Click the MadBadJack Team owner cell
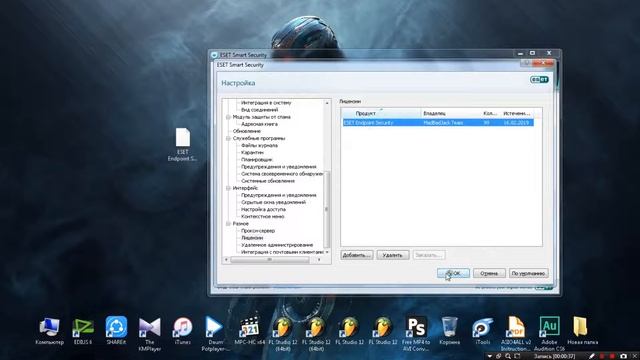640x360 pixels. pyautogui.click(x=443, y=123)
